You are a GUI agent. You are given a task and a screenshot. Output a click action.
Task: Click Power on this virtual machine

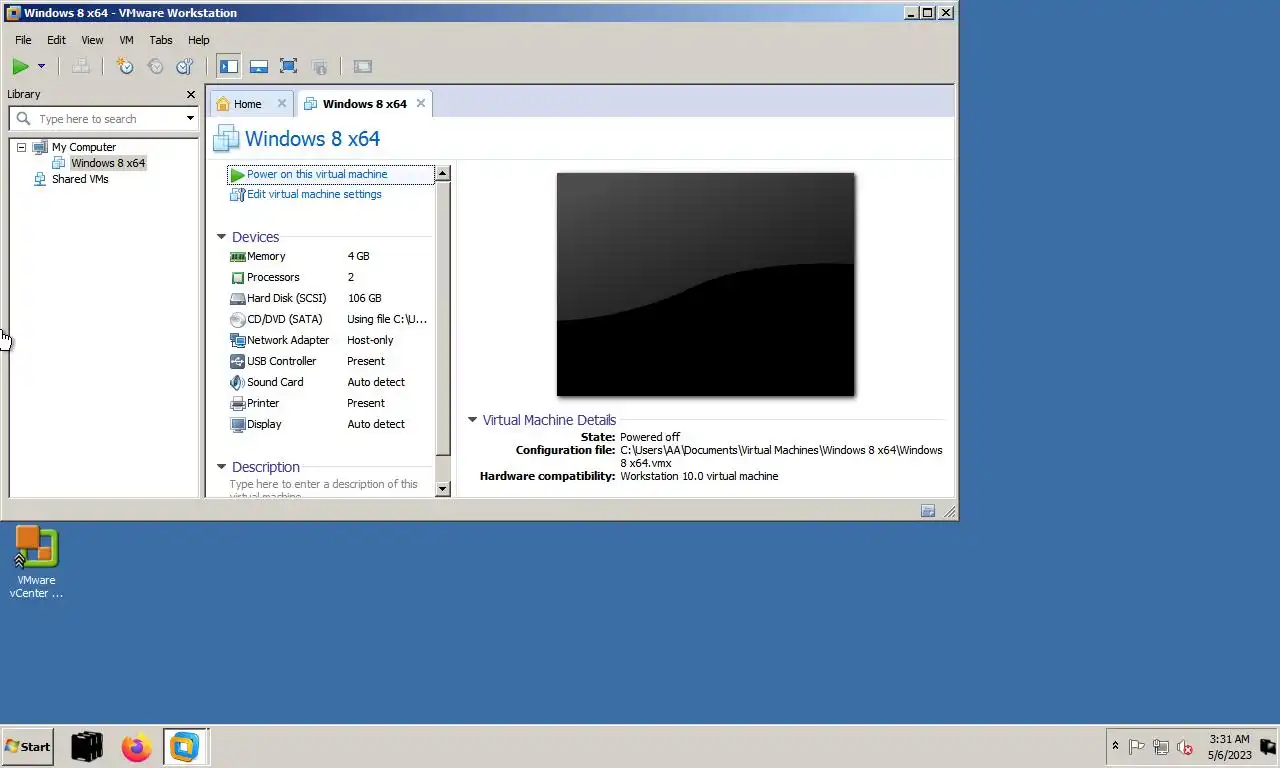[x=317, y=174]
